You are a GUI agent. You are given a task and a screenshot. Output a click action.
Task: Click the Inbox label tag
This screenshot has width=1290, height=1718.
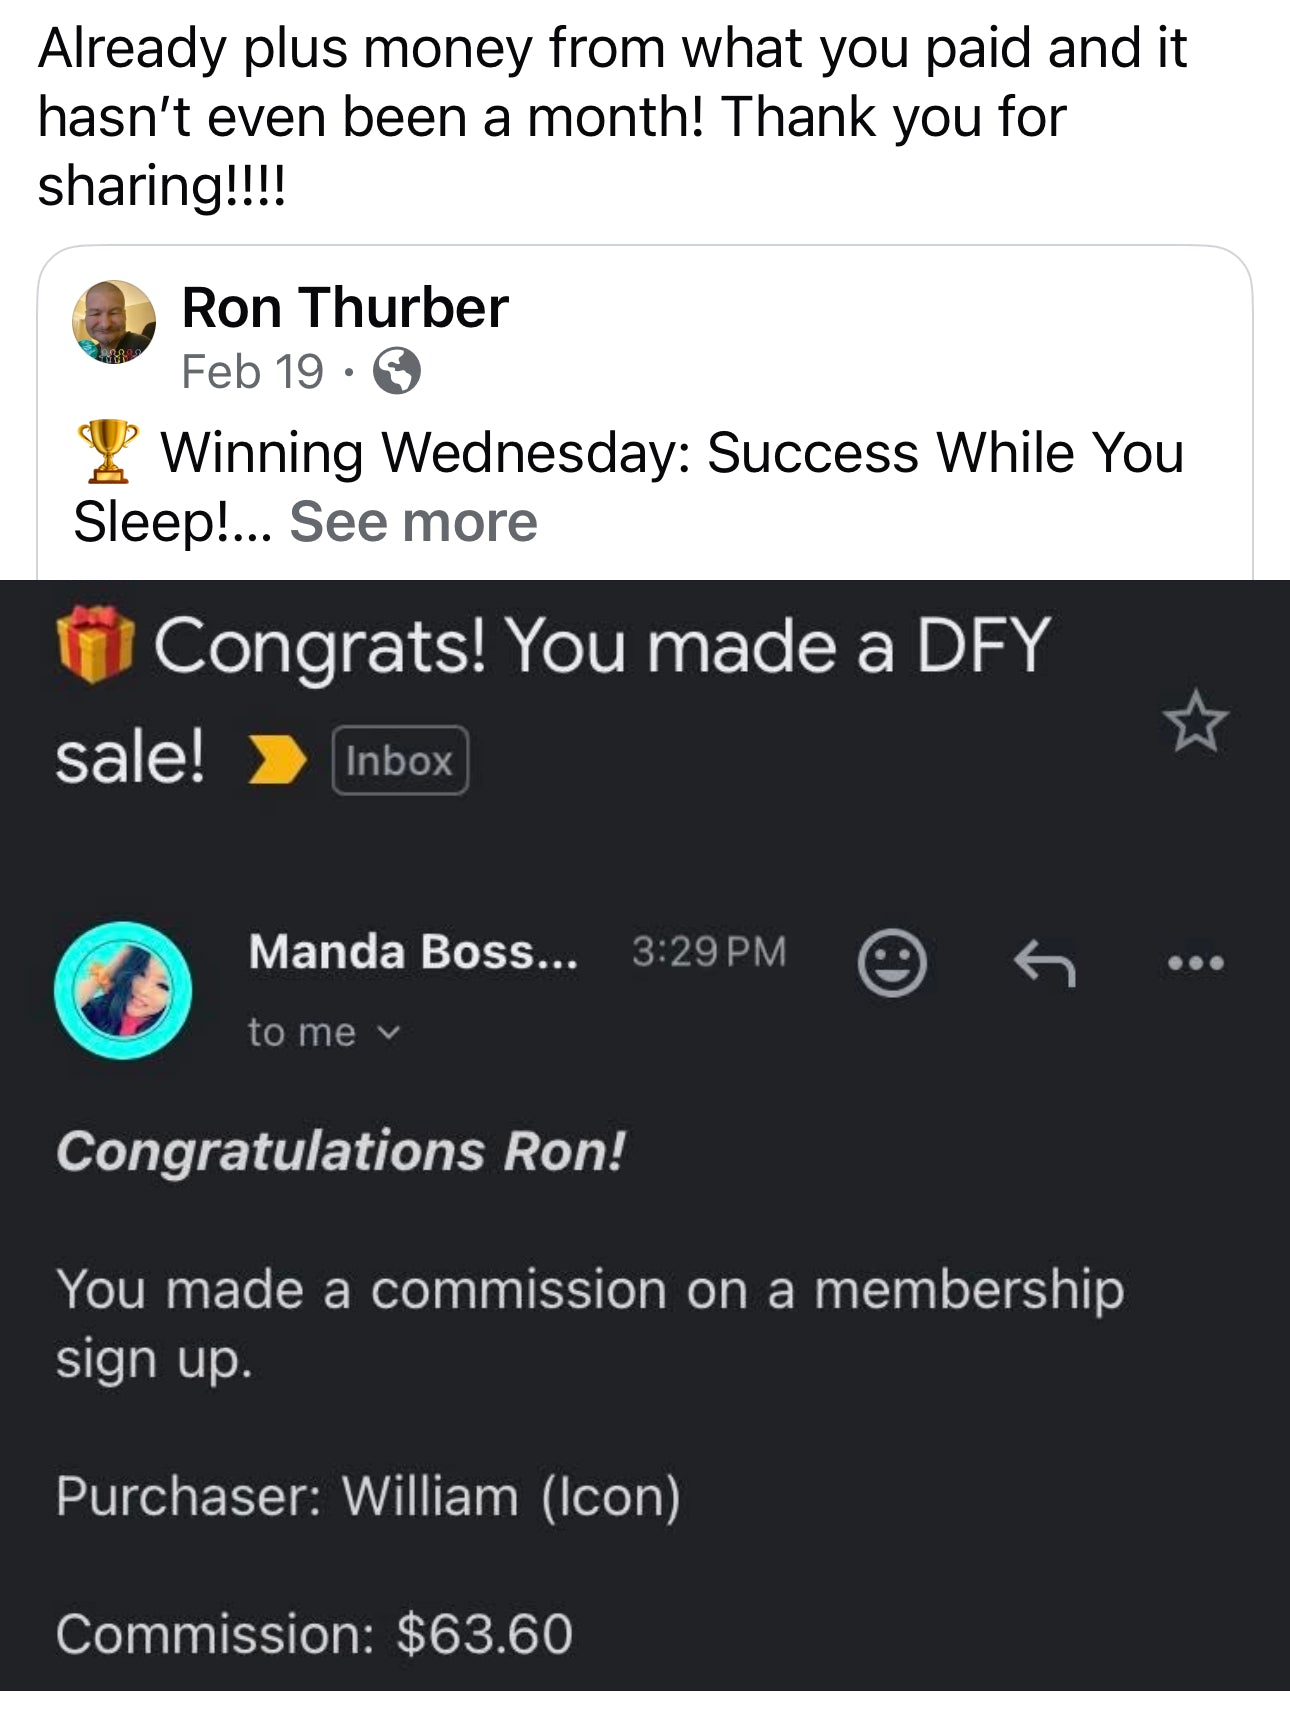click(399, 761)
